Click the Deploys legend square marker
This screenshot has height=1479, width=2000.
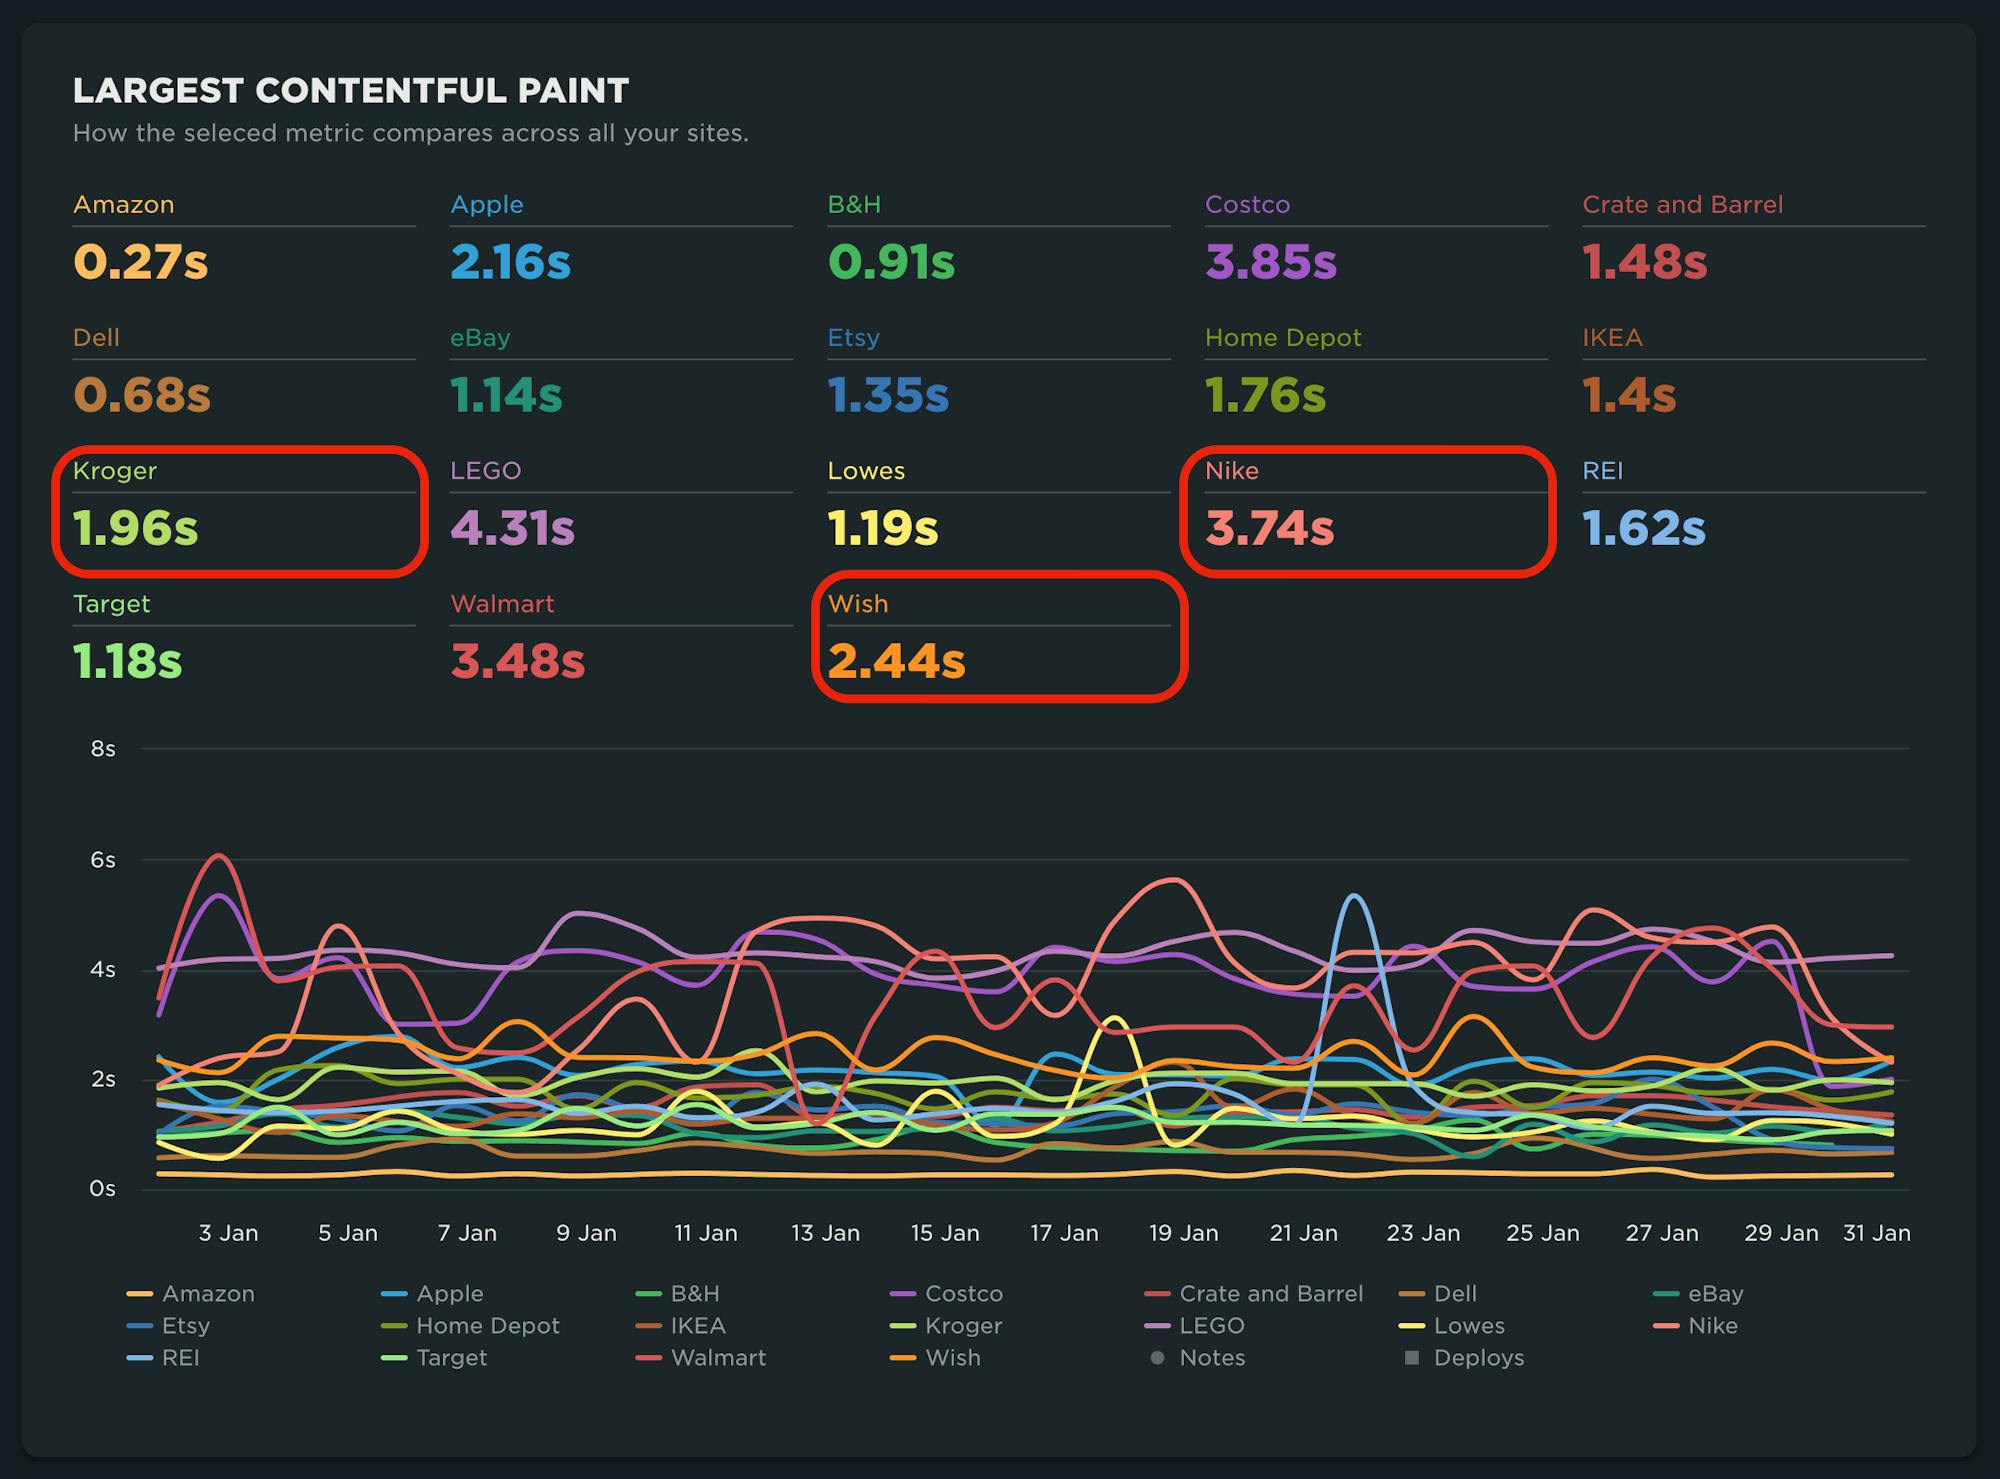coord(1411,1358)
